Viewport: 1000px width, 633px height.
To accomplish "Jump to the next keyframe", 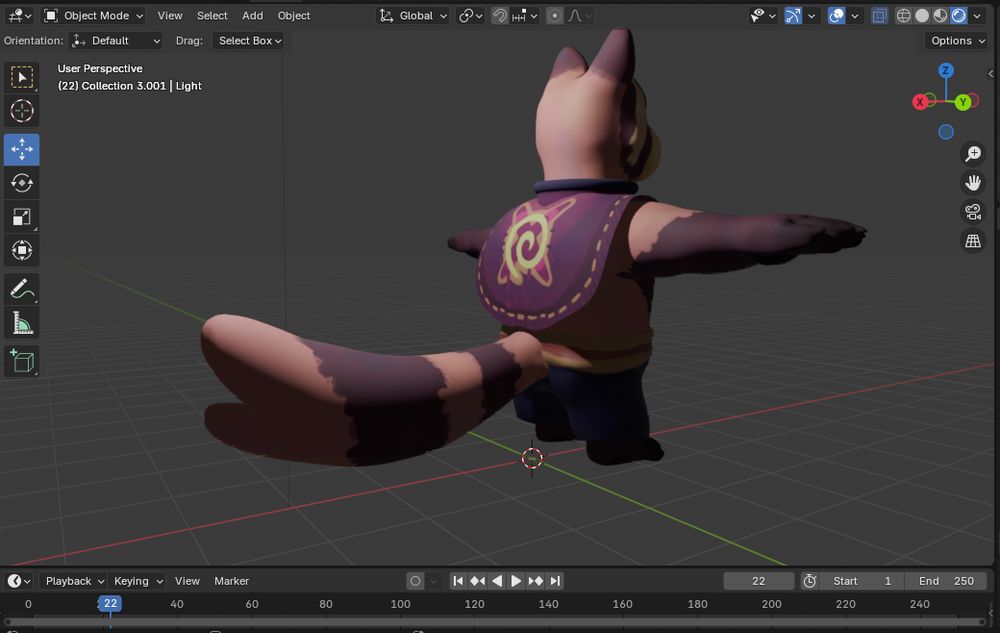I will click(536, 581).
